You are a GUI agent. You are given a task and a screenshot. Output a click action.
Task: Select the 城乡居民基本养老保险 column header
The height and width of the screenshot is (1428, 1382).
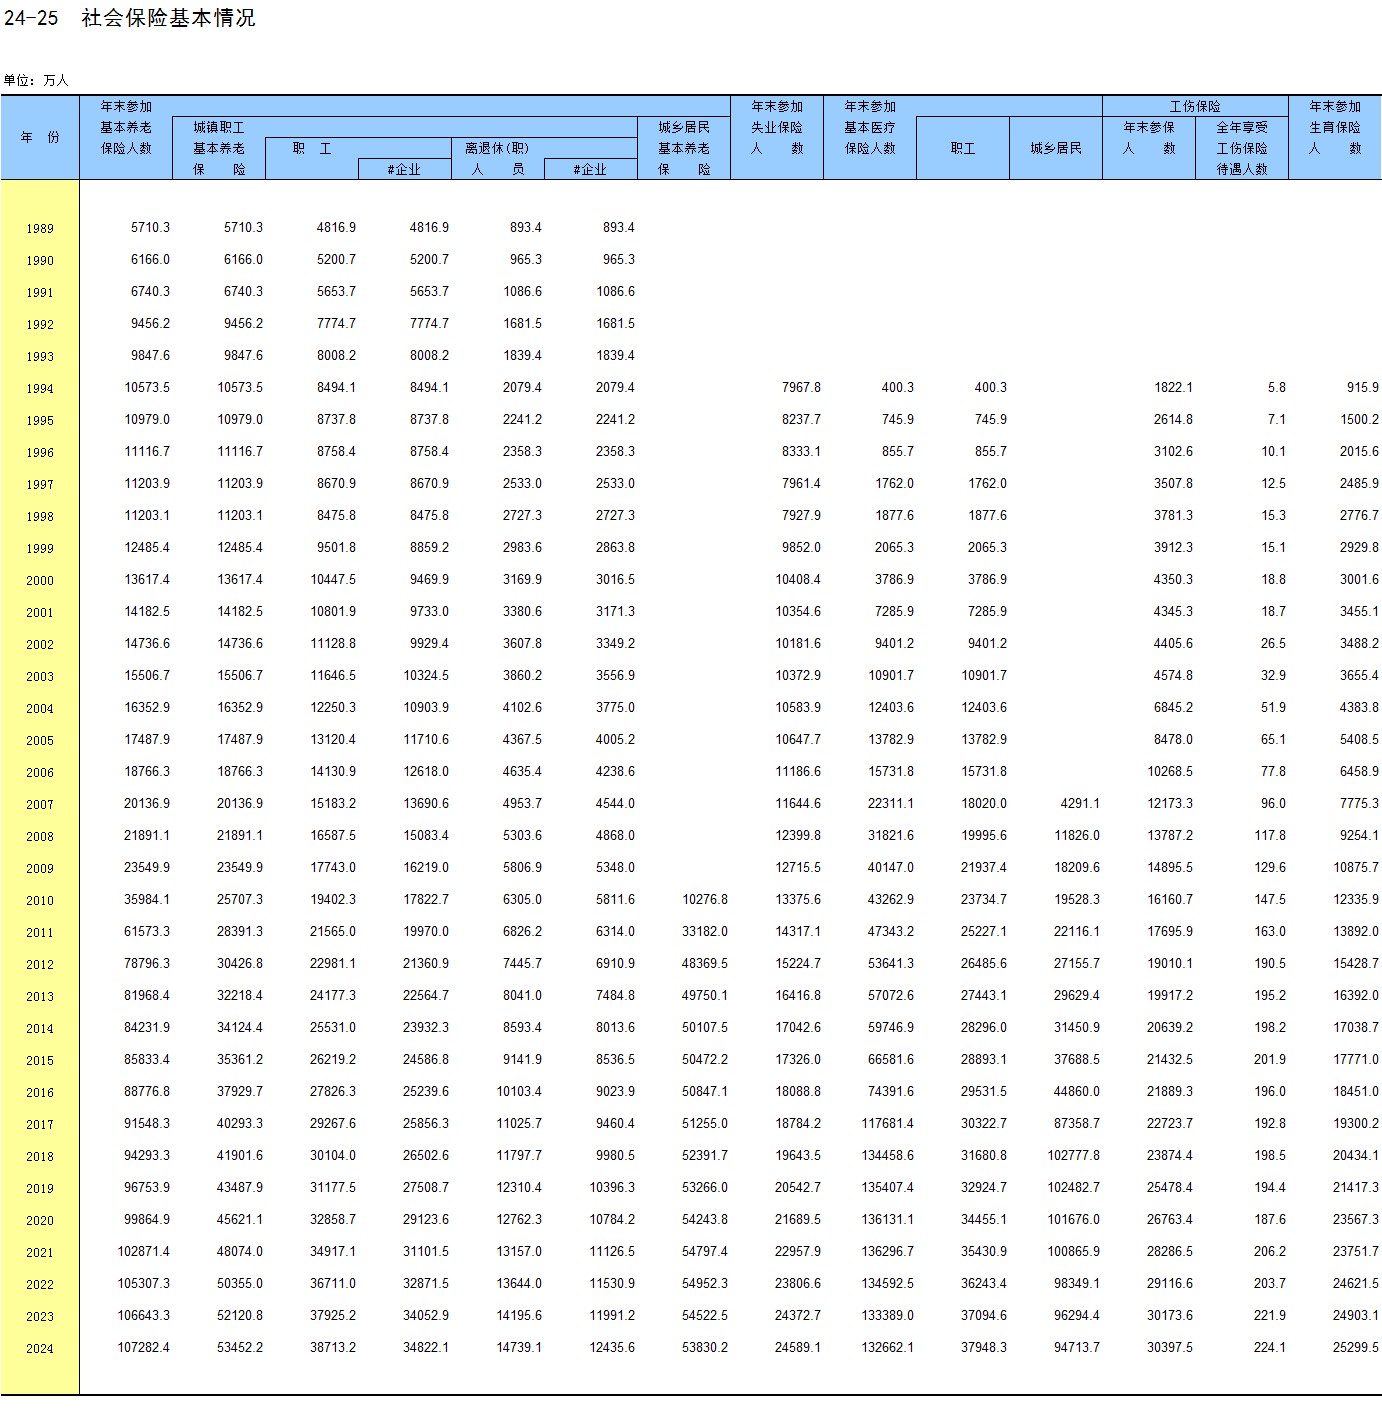pos(684,148)
